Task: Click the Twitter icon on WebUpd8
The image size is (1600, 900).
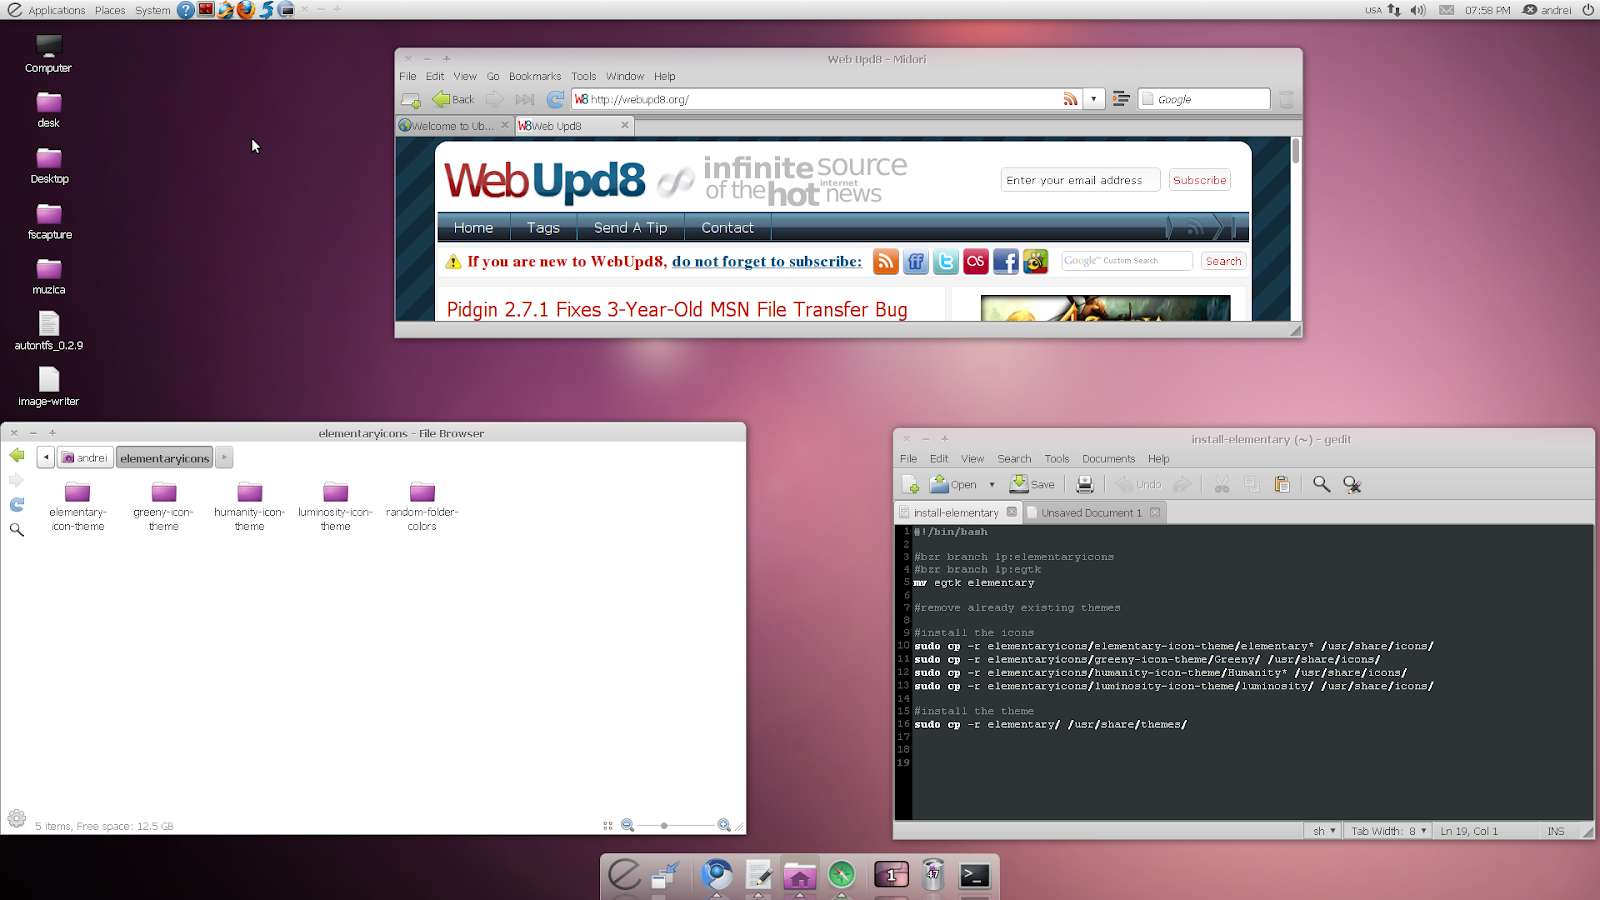Action: point(945,261)
